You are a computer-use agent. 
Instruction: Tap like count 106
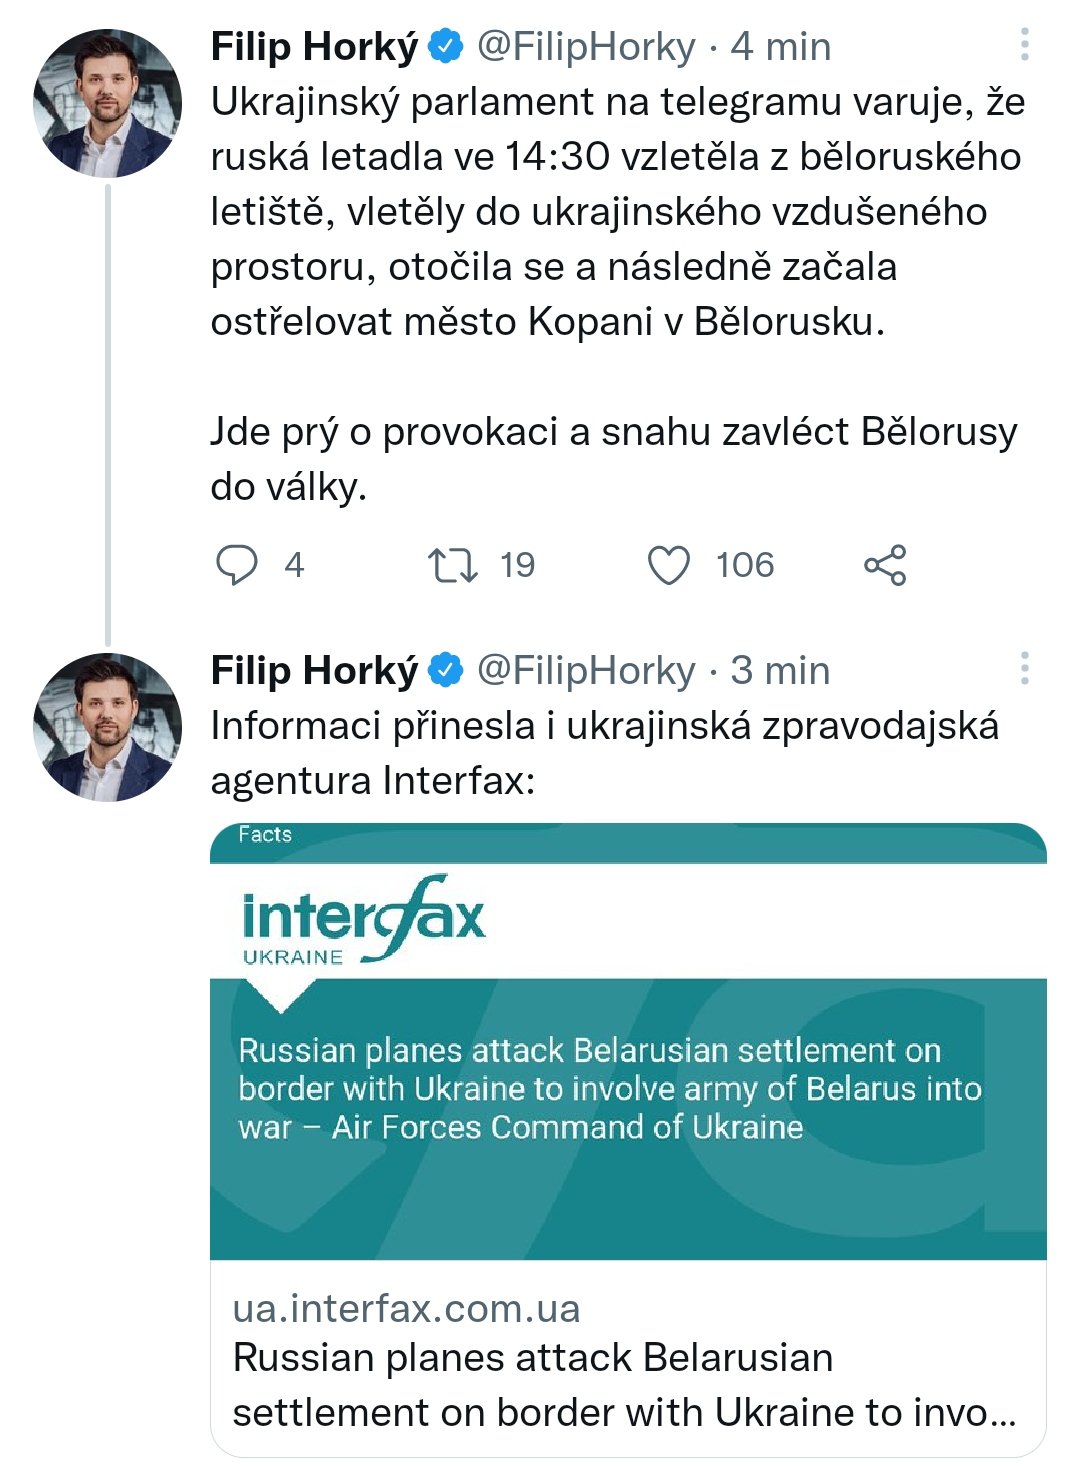(745, 565)
